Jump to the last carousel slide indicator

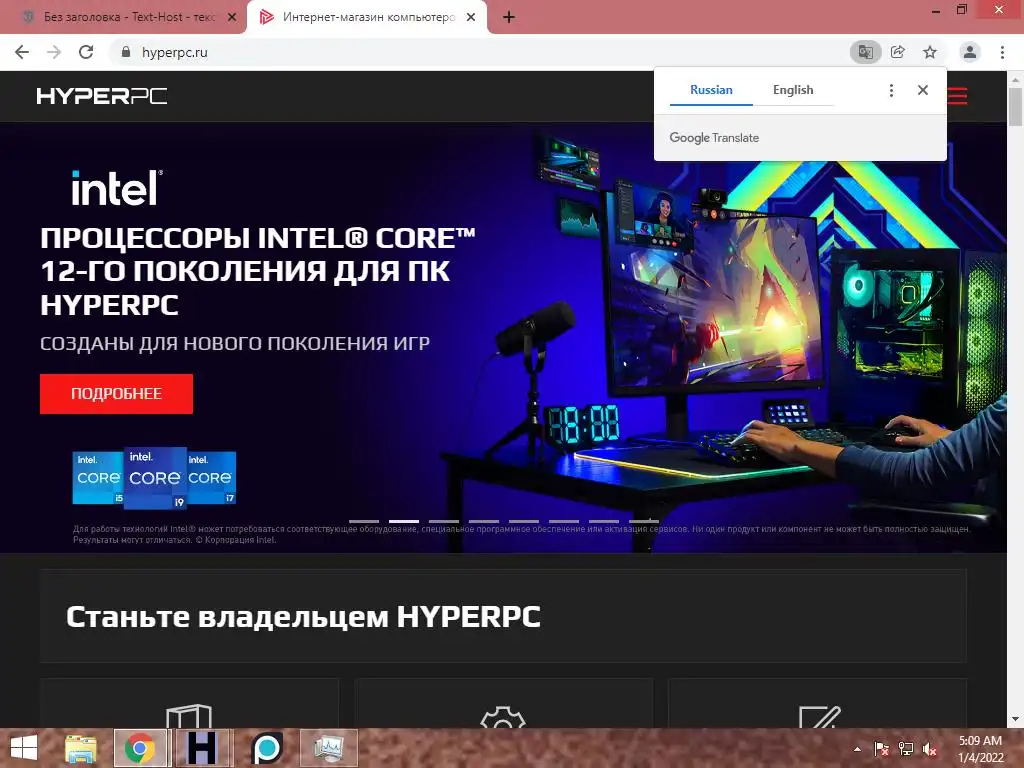point(644,521)
